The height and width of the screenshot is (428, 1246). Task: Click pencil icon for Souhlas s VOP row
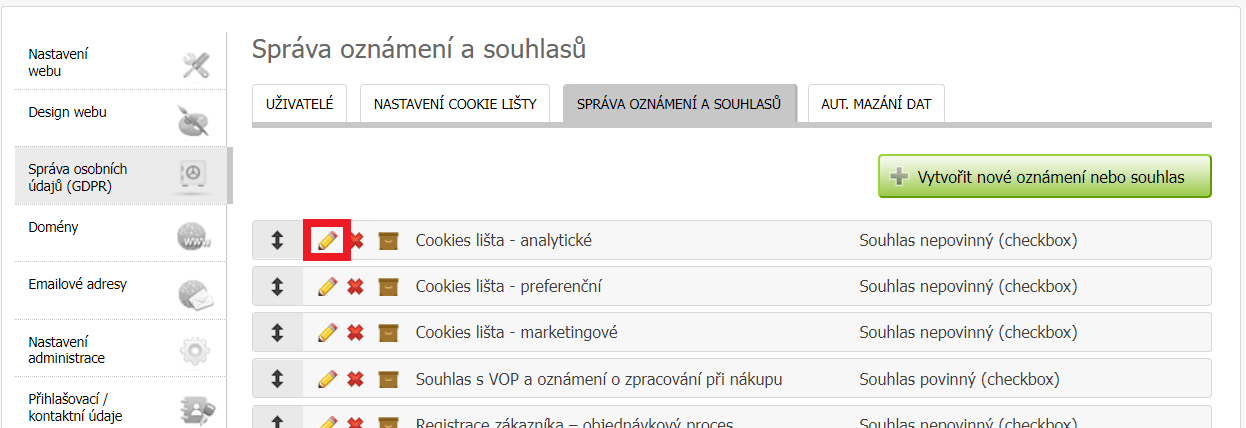[x=327, y=379]
